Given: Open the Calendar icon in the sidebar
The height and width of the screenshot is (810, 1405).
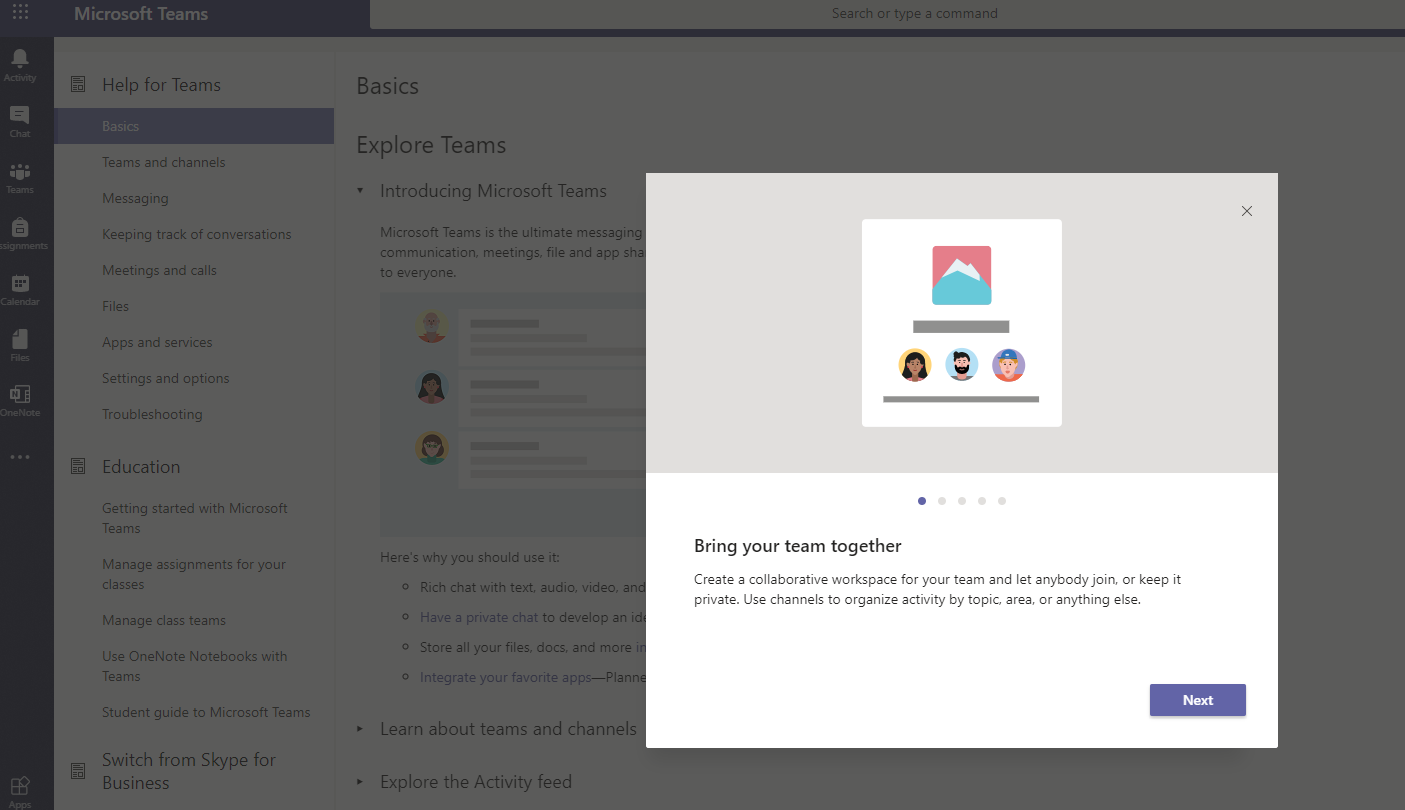Looking at the screenshot, I should [20, 283].
